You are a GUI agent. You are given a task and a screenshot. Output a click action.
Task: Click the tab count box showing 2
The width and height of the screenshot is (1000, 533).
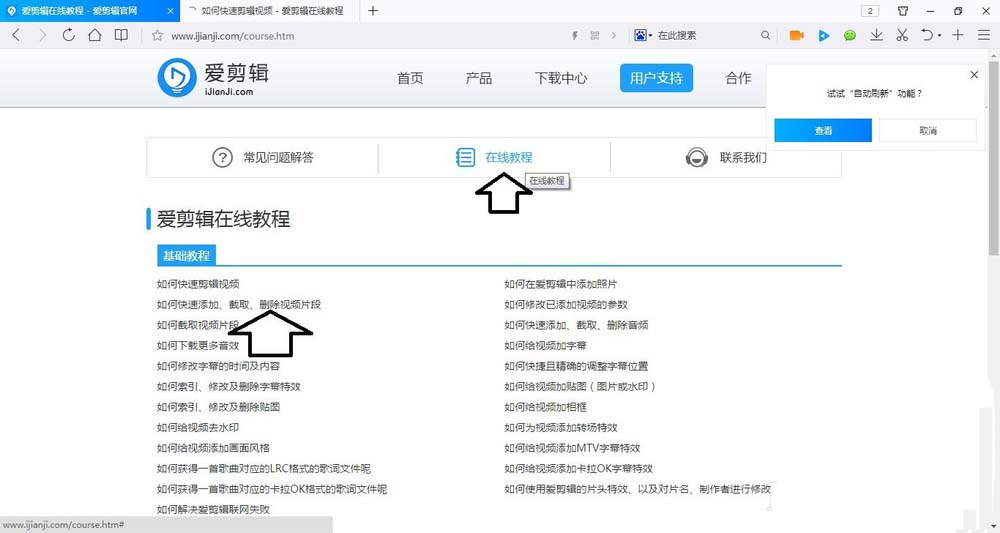(x=870, y=11)
